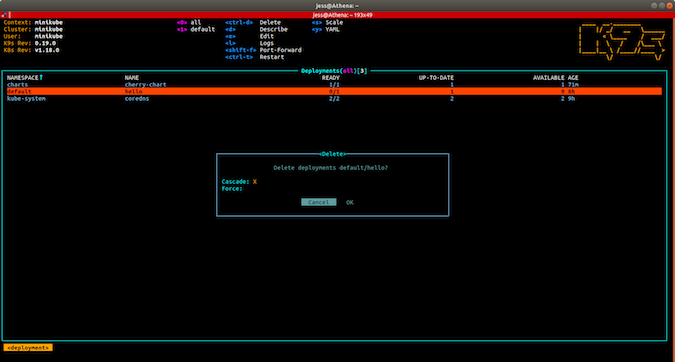Select the 'all' namespace shortcut
This screenshot has width=675, height=362.
(x=189, y=22)
